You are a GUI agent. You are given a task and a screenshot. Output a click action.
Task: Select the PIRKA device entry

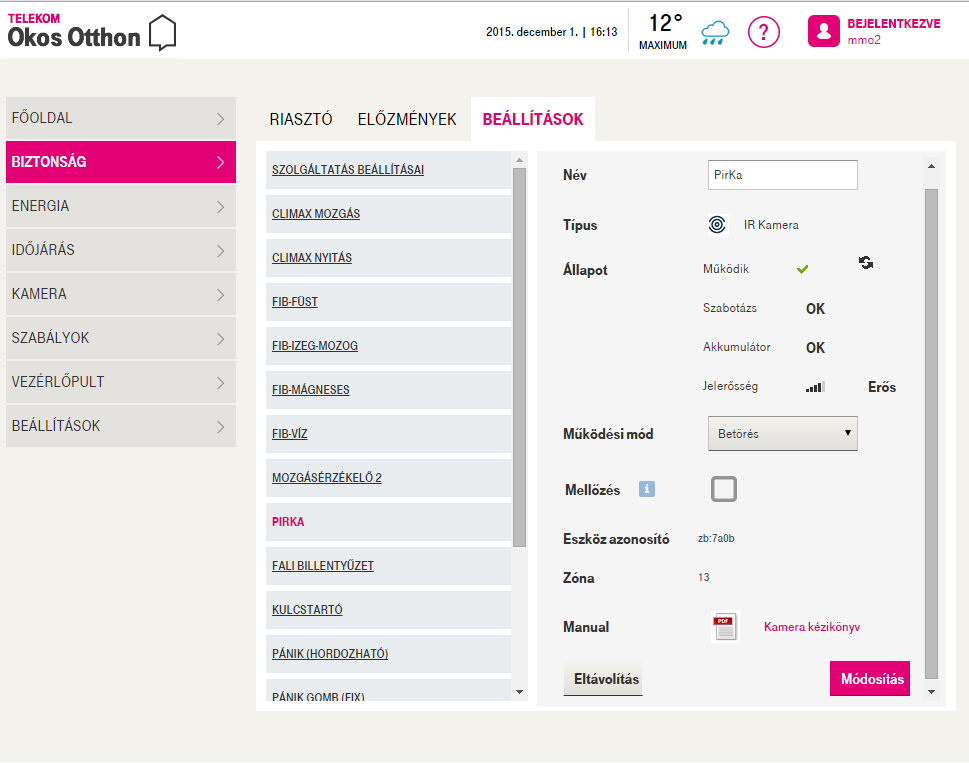point(388,522)
